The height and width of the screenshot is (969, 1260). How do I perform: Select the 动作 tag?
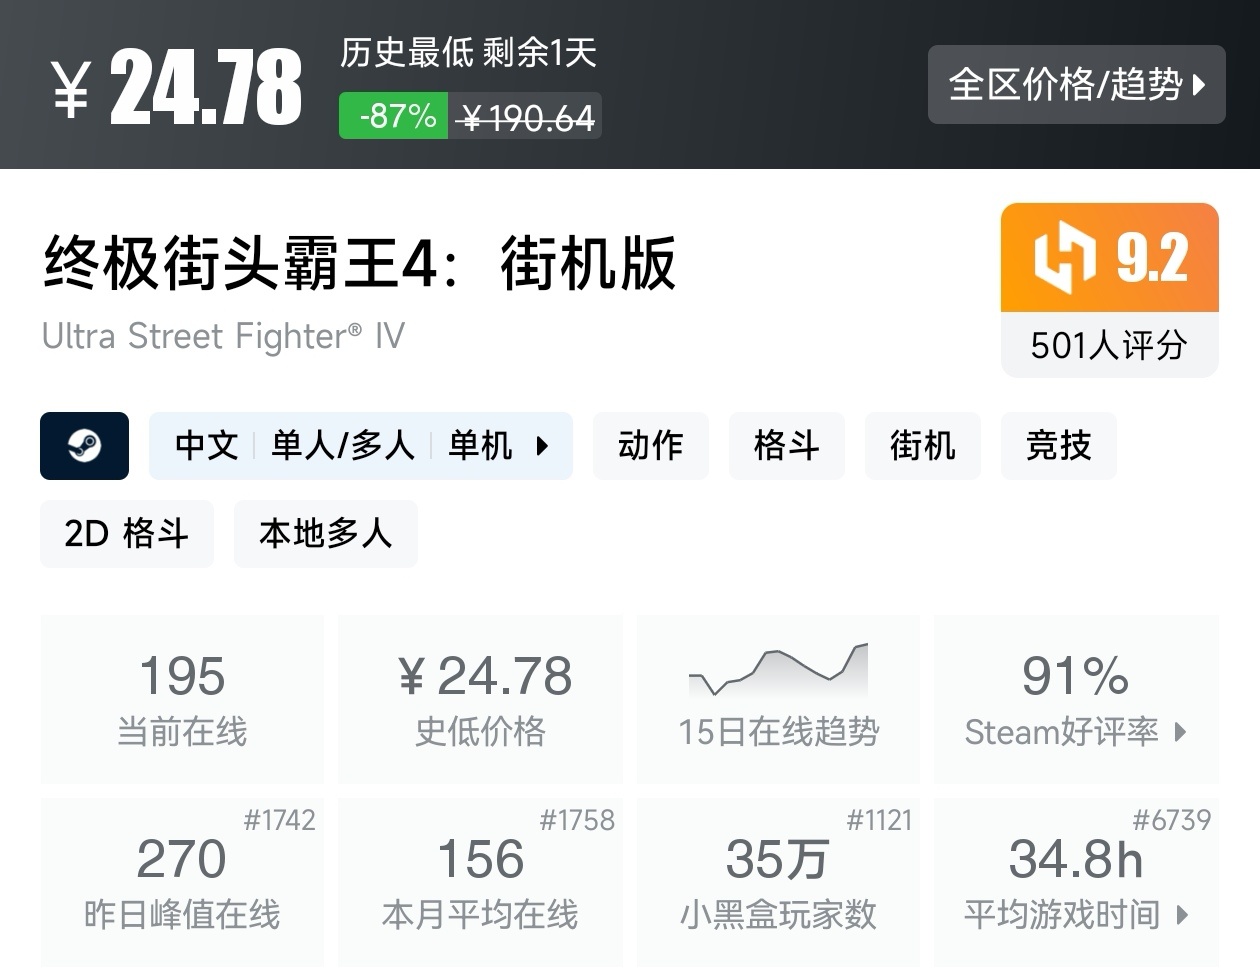point(651,446)
